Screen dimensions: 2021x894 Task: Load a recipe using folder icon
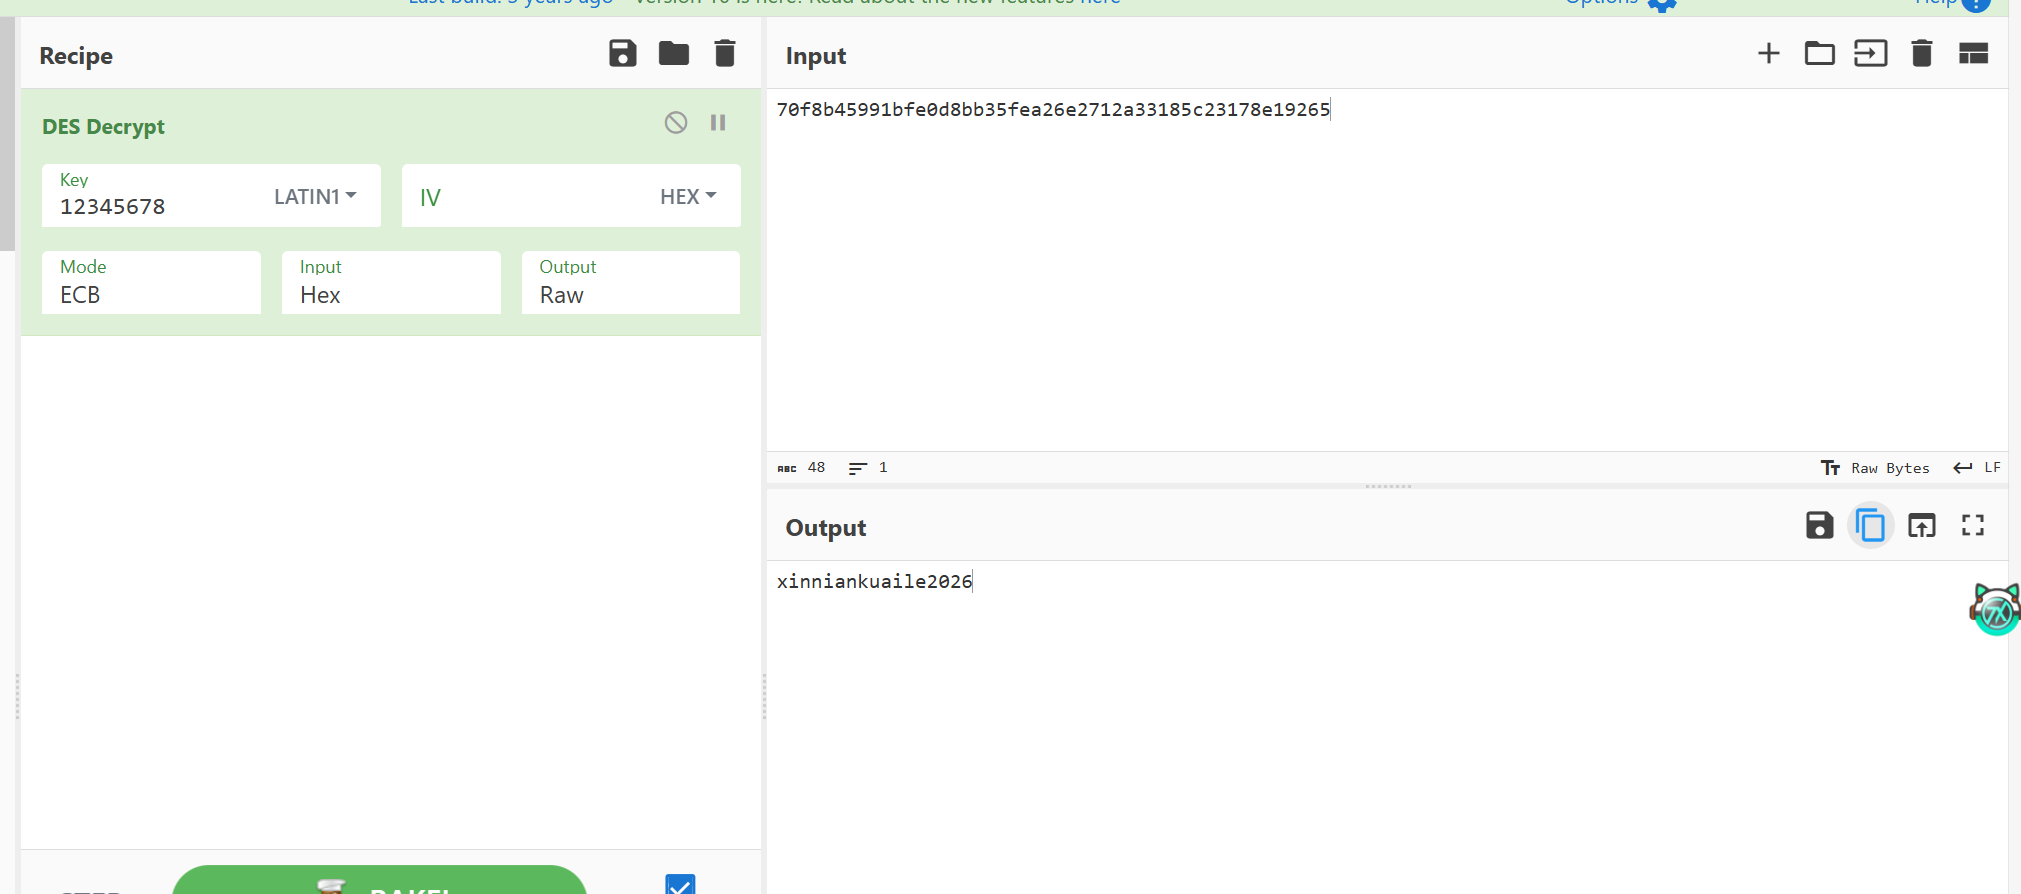pyautogui.click(x=673, y=54)
